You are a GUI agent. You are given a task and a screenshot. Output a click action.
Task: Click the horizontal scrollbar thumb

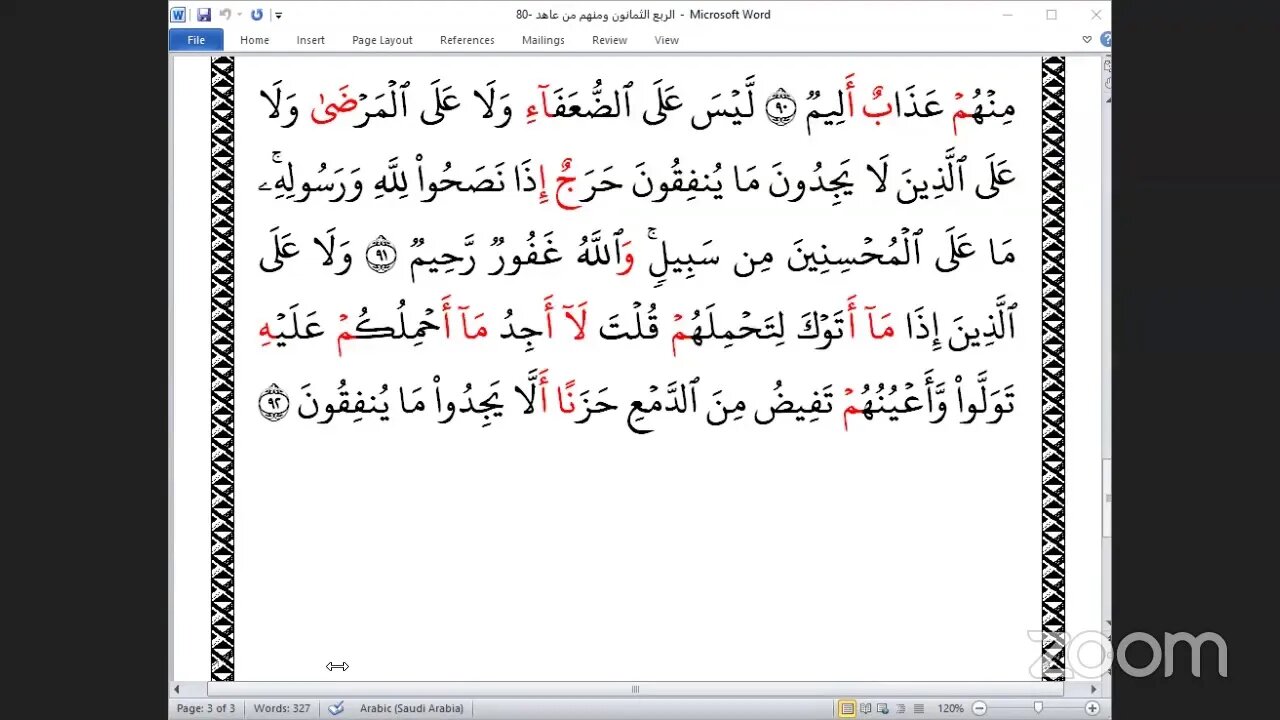click(635, 689)
